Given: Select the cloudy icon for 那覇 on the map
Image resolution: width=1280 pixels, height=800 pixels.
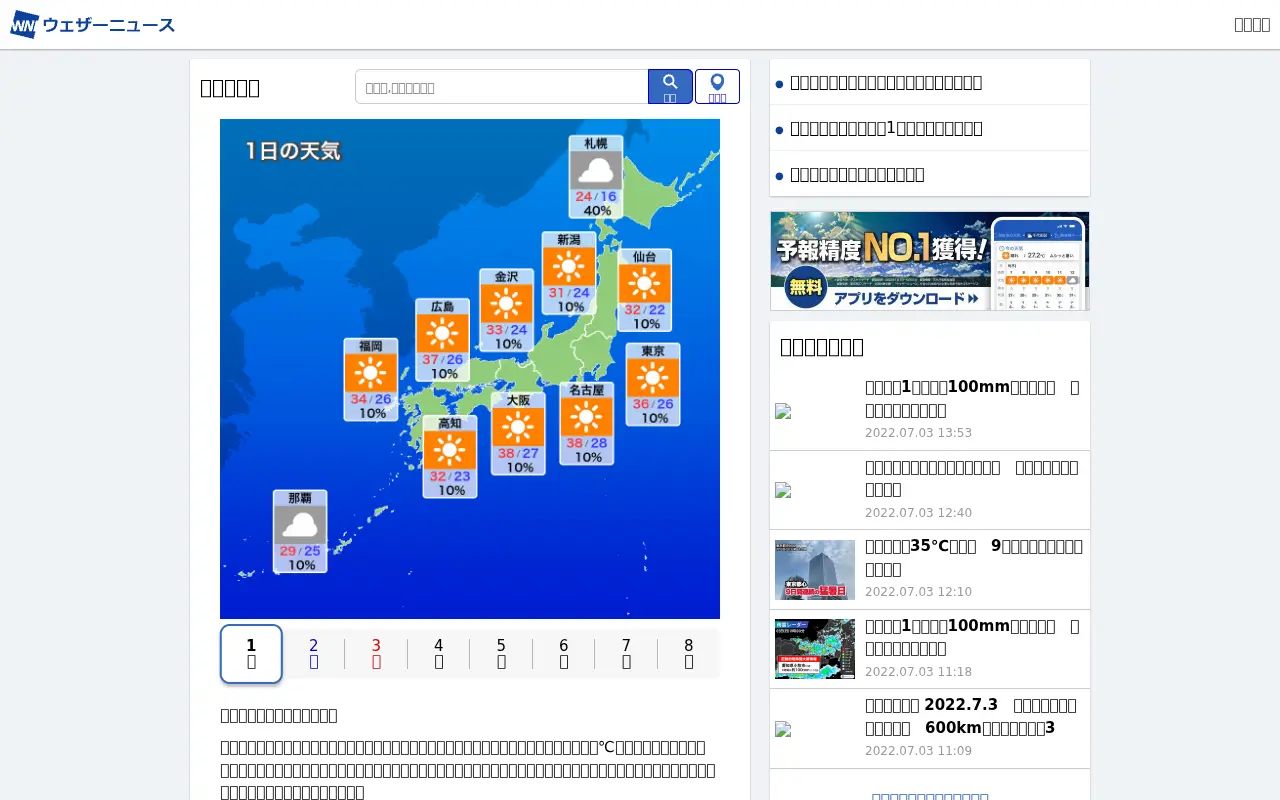Looking at the screenshot, I should tap(300, 525).
